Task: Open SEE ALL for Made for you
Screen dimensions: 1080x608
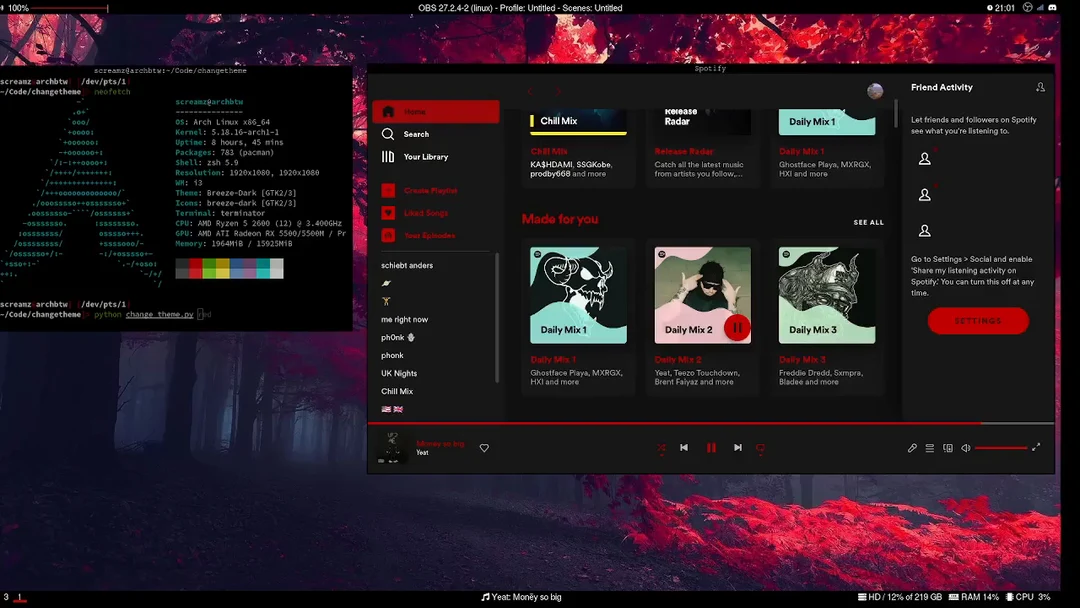Action: 869,222
